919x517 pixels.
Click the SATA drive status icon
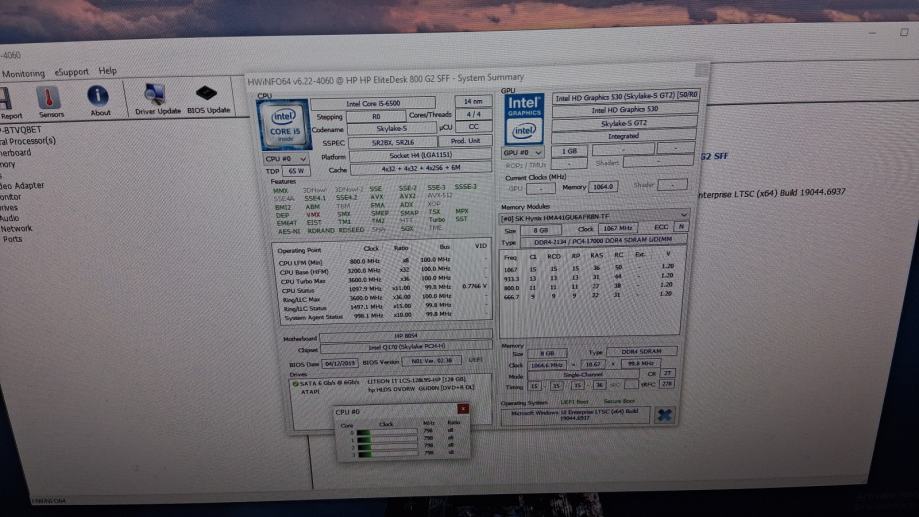click(x=295, y=384)
